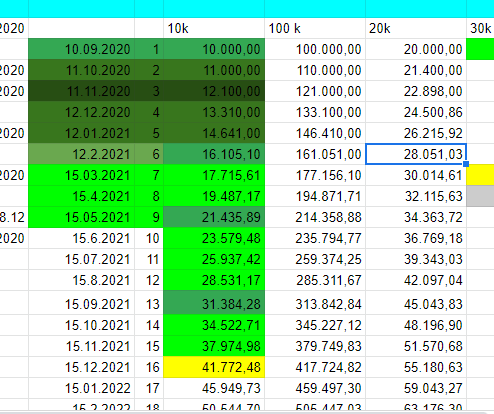Select cell with value 100.000,00

pyautogui.click(x=315, y=49)
